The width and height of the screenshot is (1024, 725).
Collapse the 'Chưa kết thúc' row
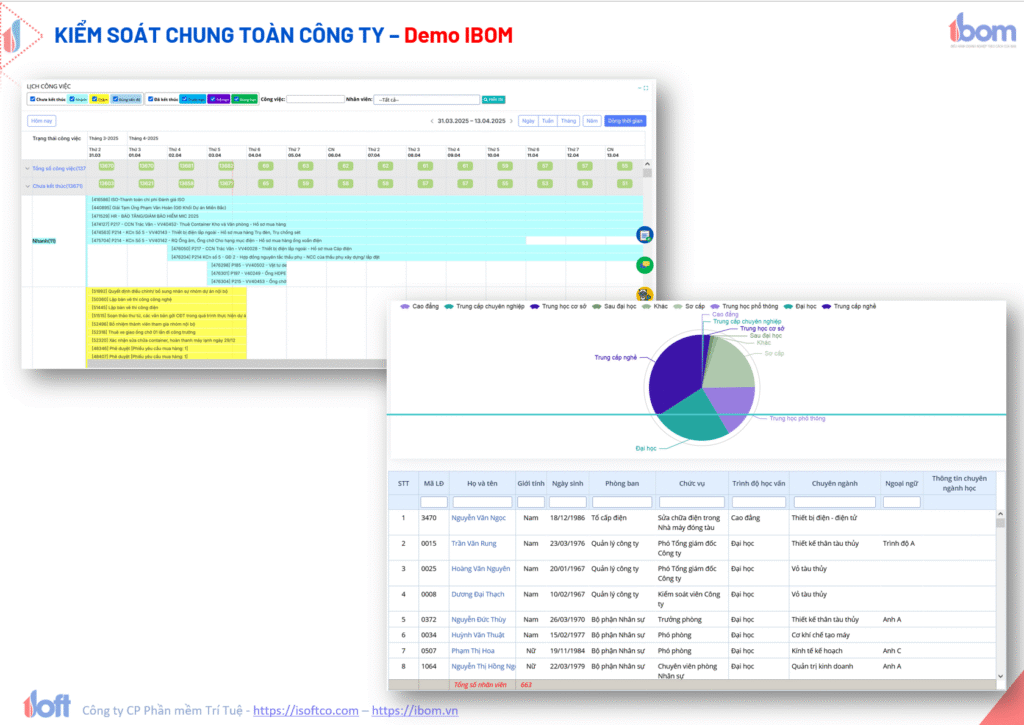point(27,185)
